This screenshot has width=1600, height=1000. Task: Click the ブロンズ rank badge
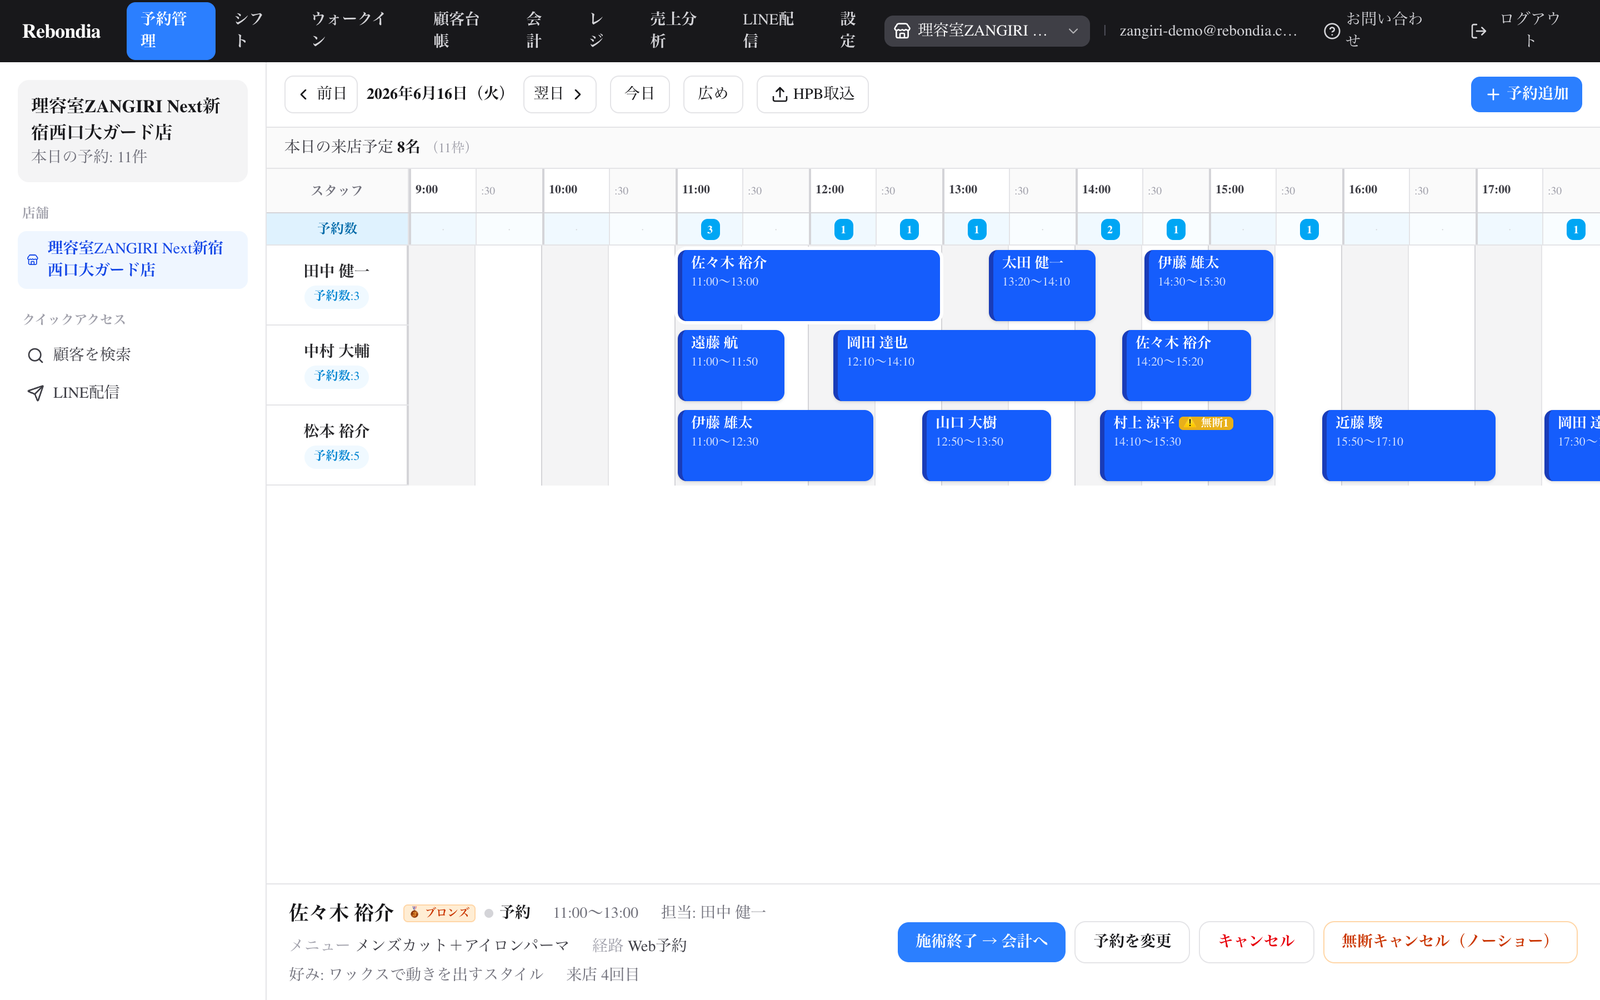pos(439,913)
